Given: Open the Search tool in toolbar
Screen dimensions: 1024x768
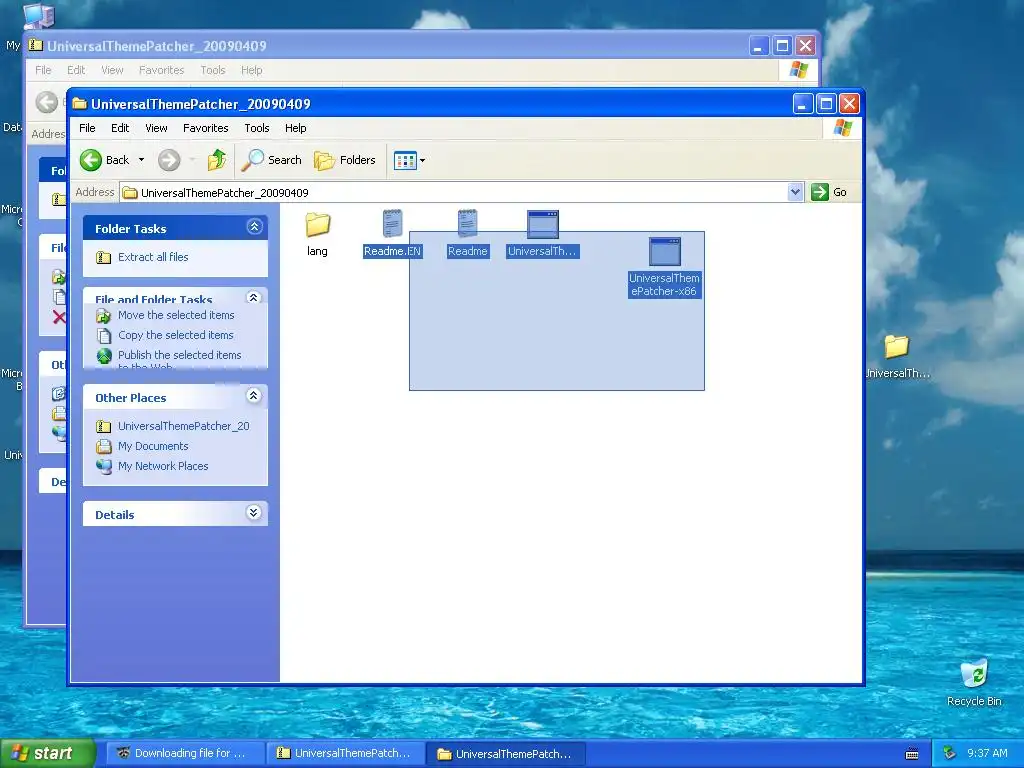Looking at the screenshot, I should coord(271,160).
